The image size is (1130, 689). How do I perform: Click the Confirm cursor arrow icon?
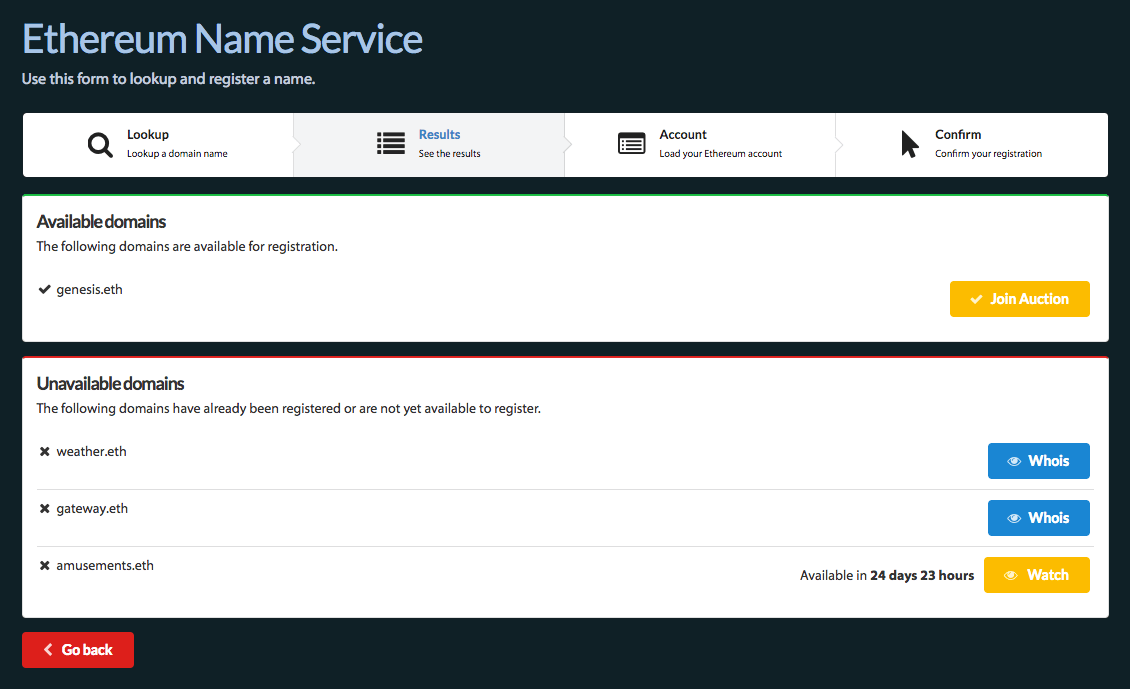click(909, 144)
